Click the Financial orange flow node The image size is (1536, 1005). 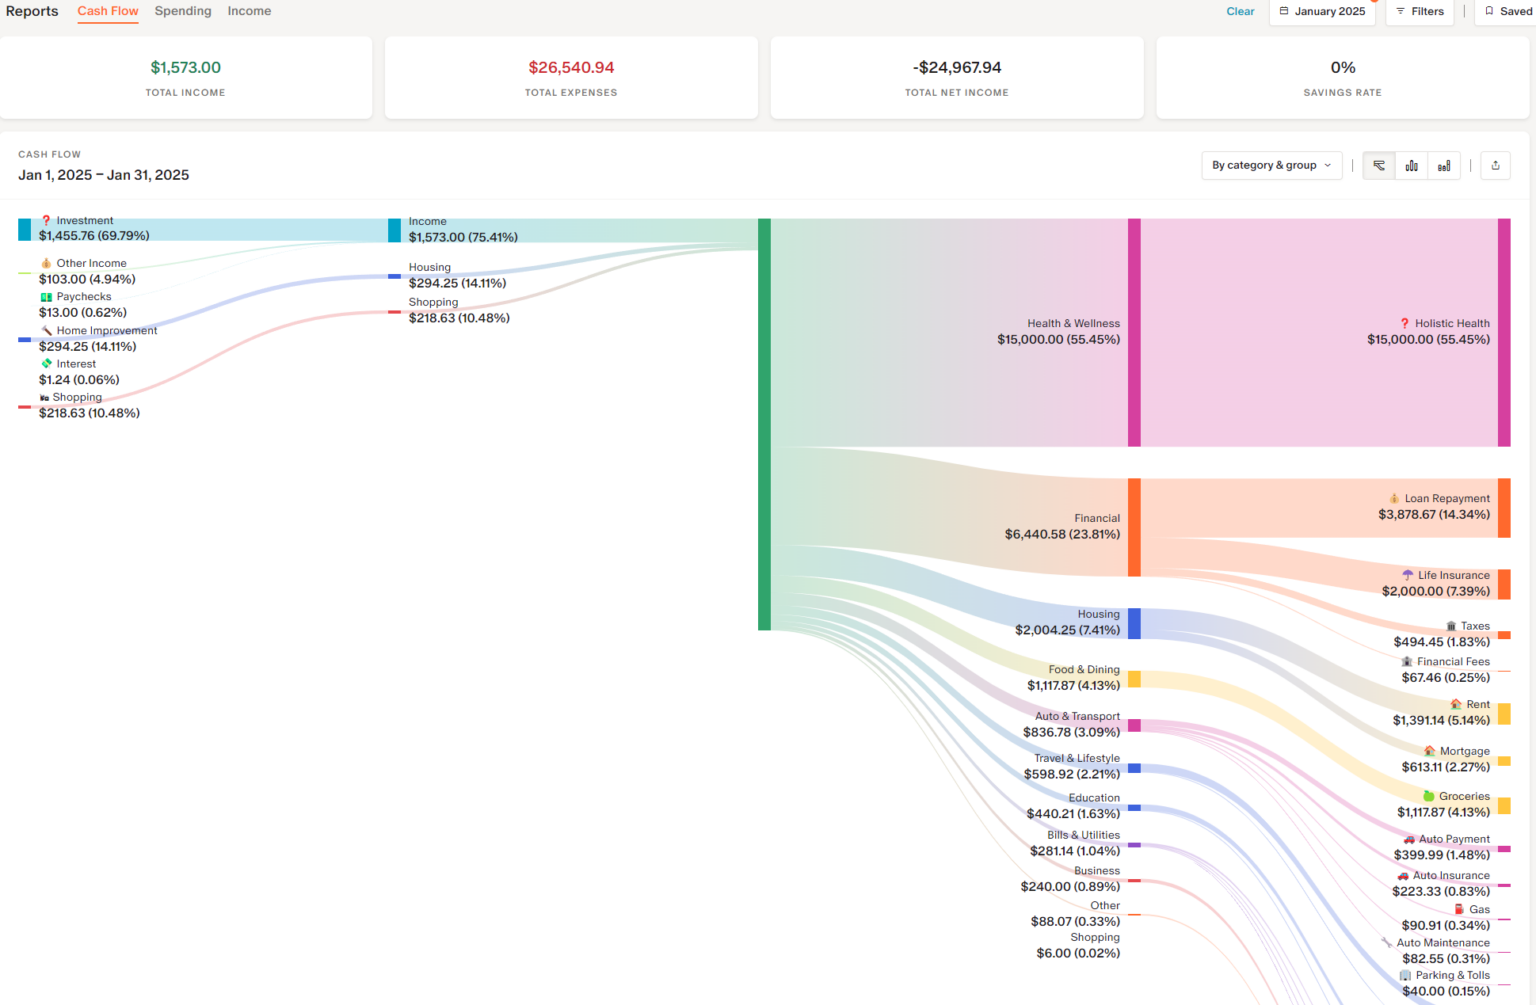[x=1134, y=527]
